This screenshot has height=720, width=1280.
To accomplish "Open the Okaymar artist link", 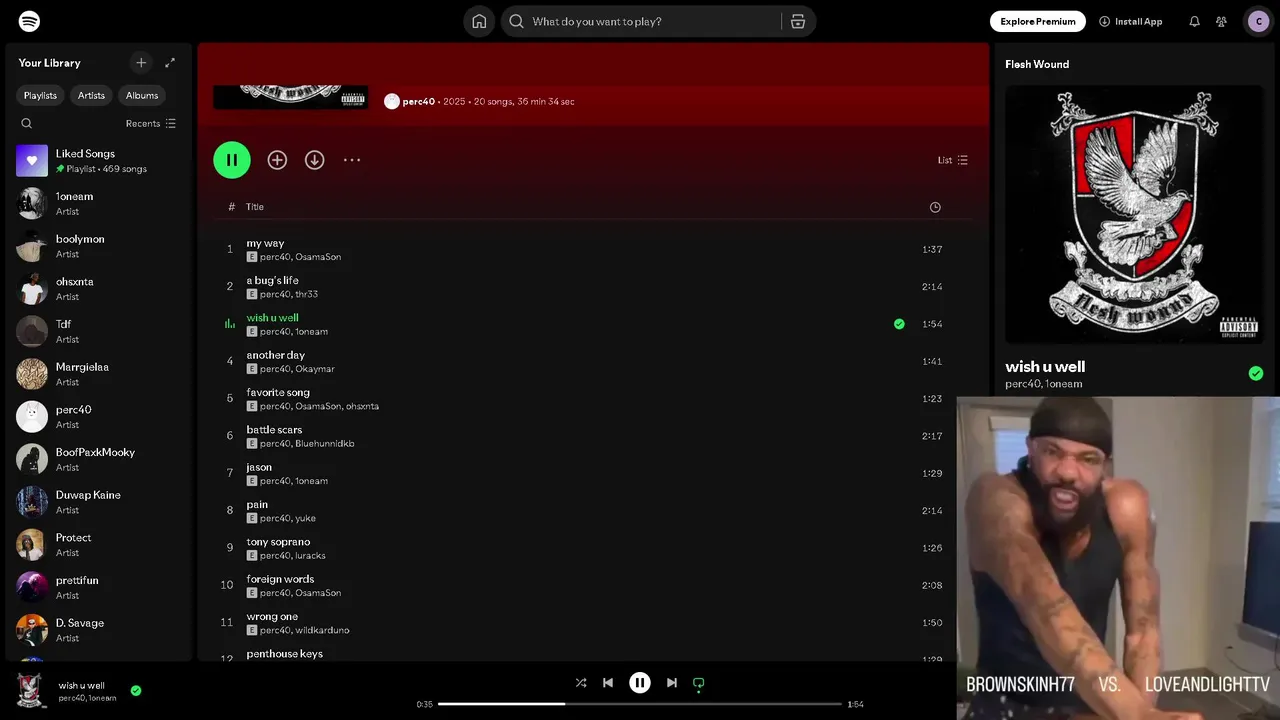I will [x=315, y=369].
